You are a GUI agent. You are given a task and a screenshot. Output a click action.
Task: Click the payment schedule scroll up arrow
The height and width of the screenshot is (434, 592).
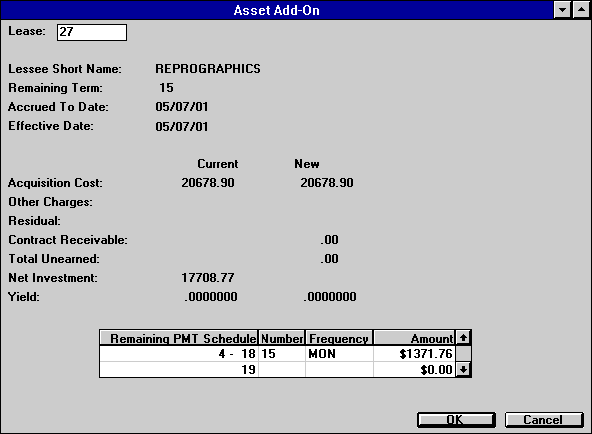point(463,337)
